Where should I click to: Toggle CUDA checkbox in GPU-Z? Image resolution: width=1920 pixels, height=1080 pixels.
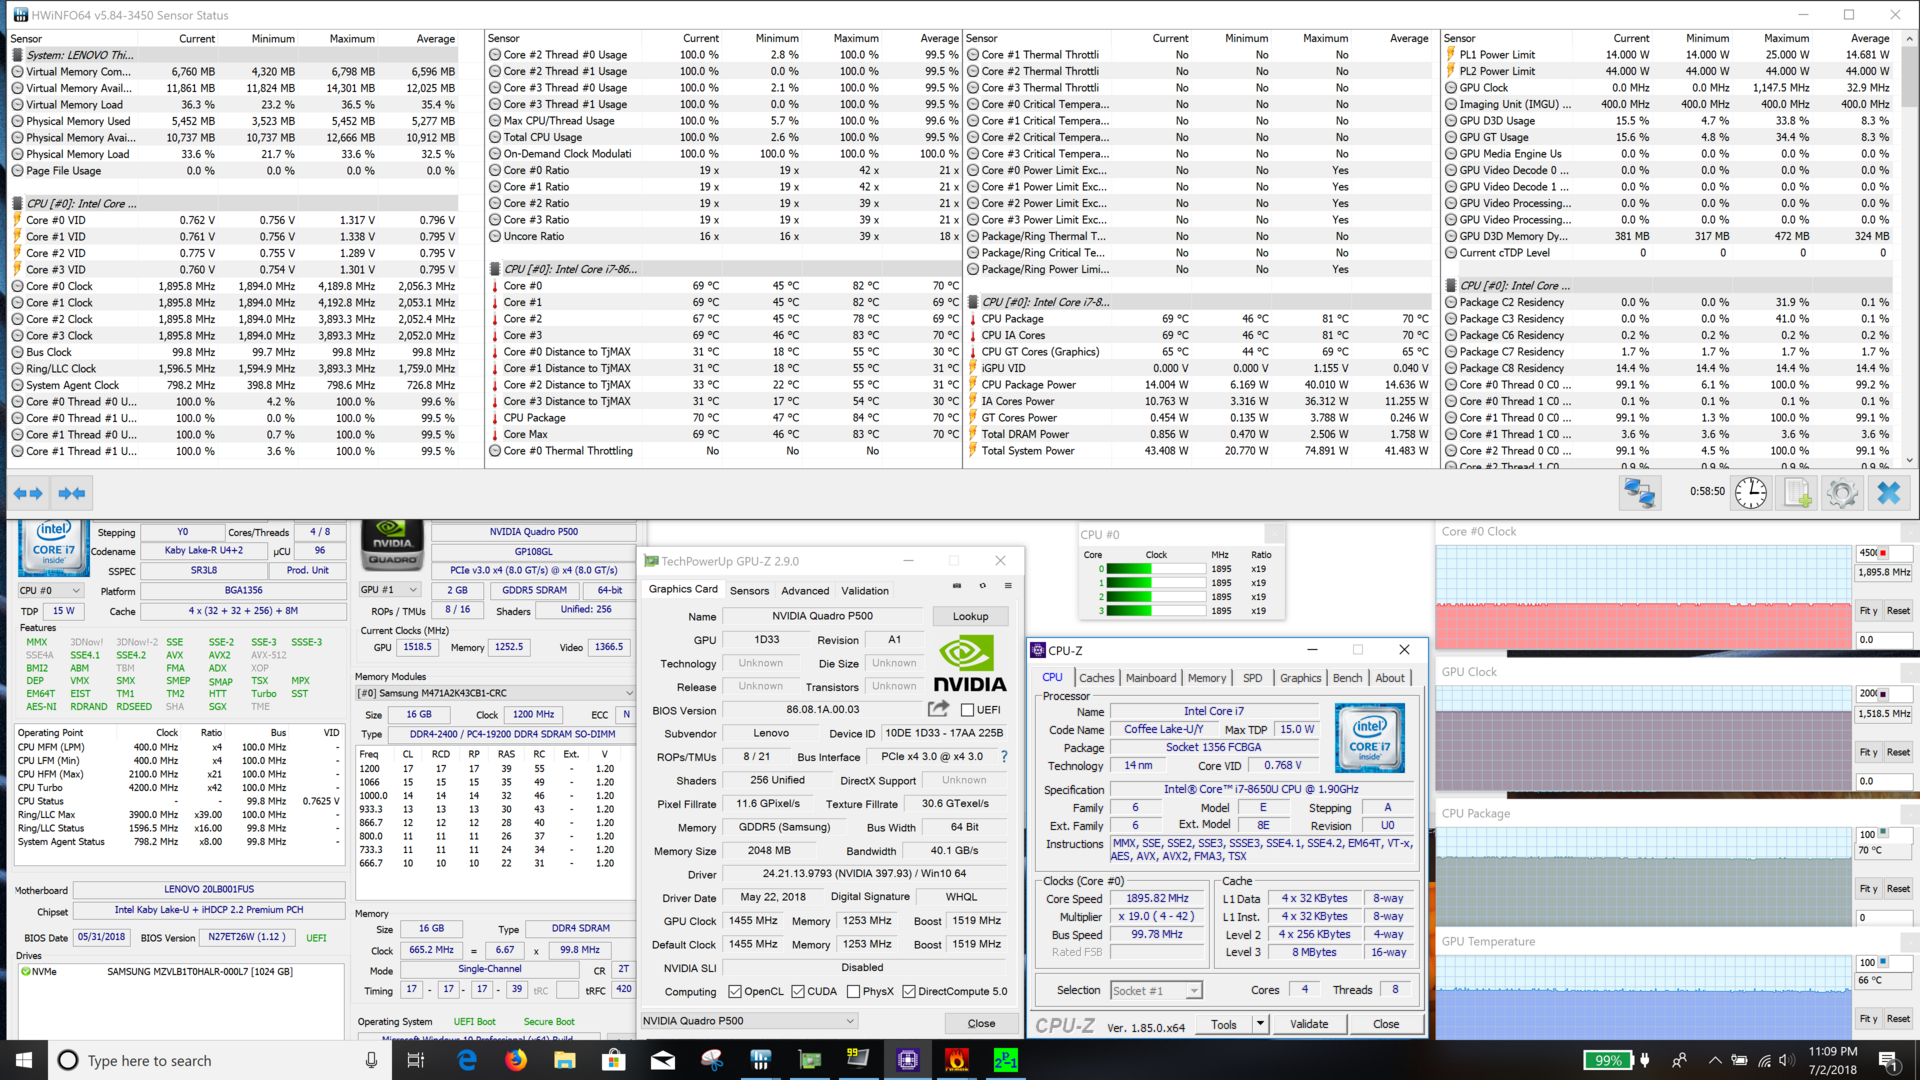pos(798,992)
